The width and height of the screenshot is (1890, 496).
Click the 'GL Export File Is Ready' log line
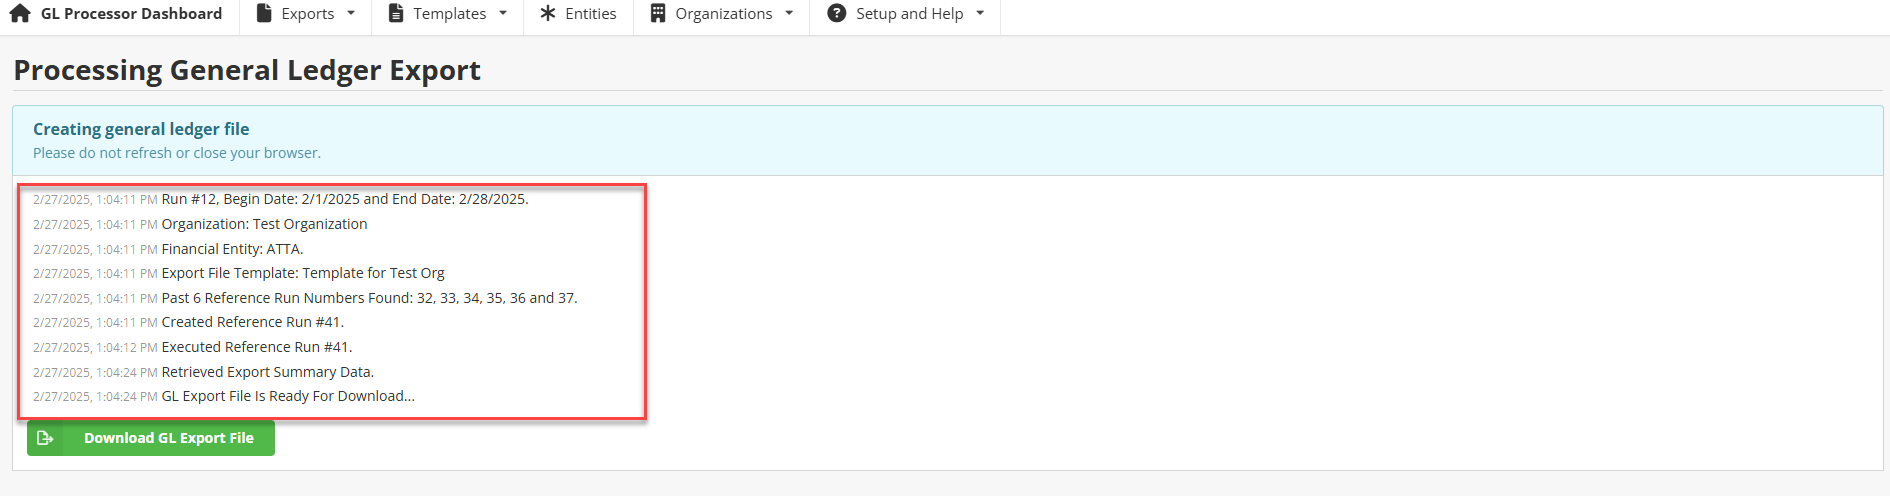[x=288, y=396]
